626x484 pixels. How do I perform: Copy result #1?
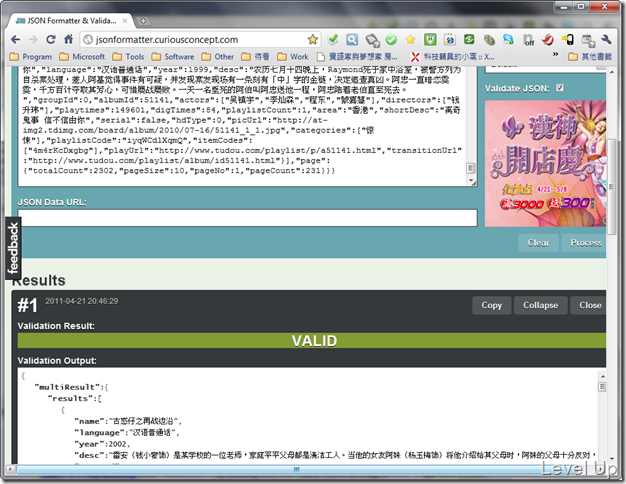click(491, 305)
